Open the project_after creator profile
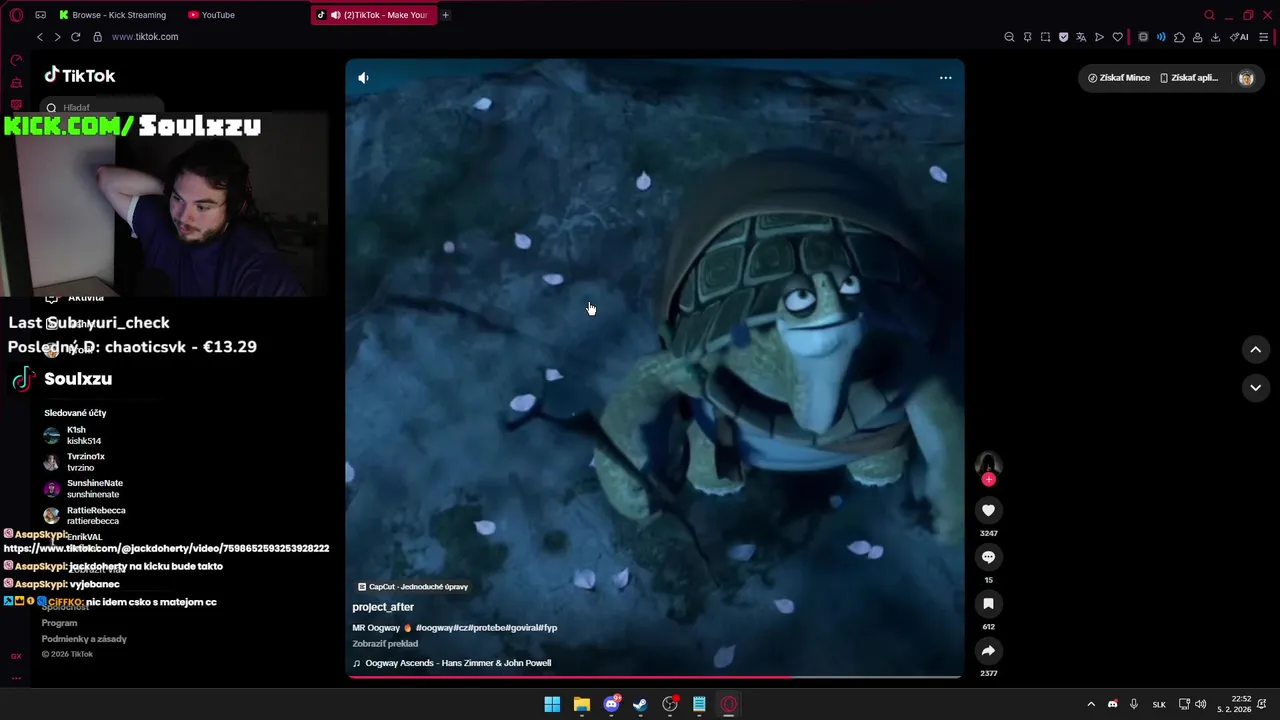 tap(383, 607)
